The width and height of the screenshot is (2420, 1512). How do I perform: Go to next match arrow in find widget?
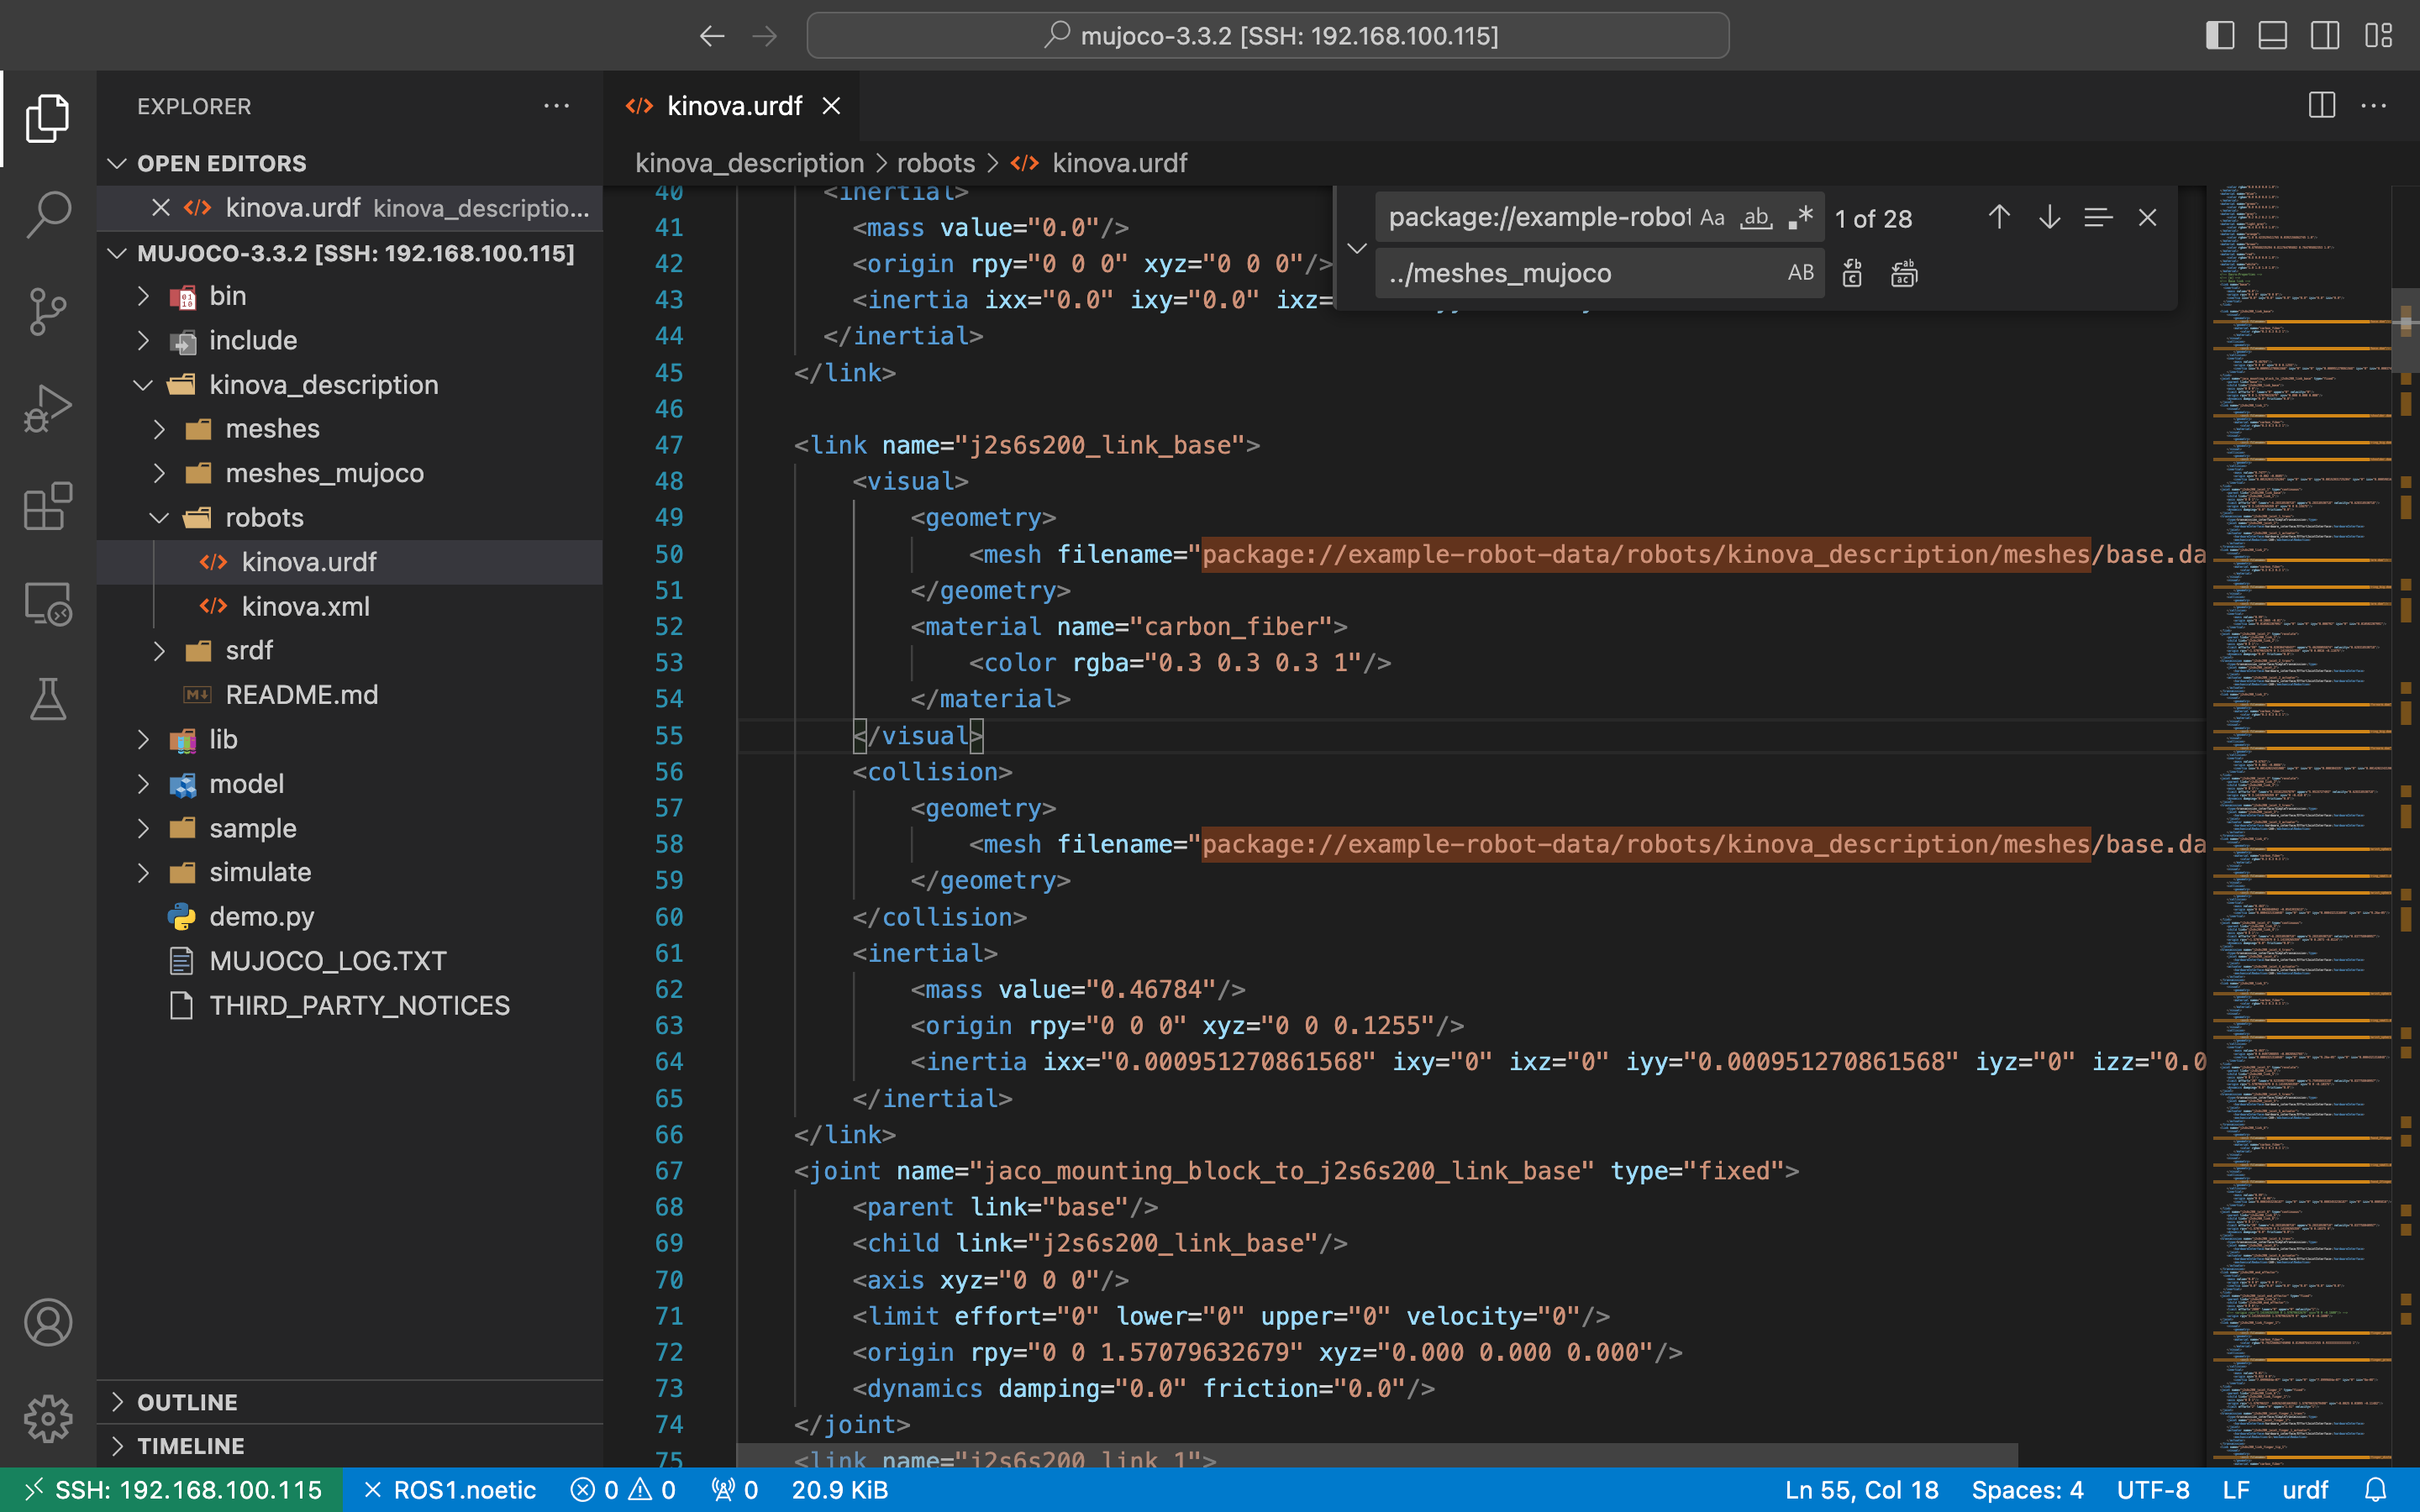pyautogui.click(x=2049, y=218)
